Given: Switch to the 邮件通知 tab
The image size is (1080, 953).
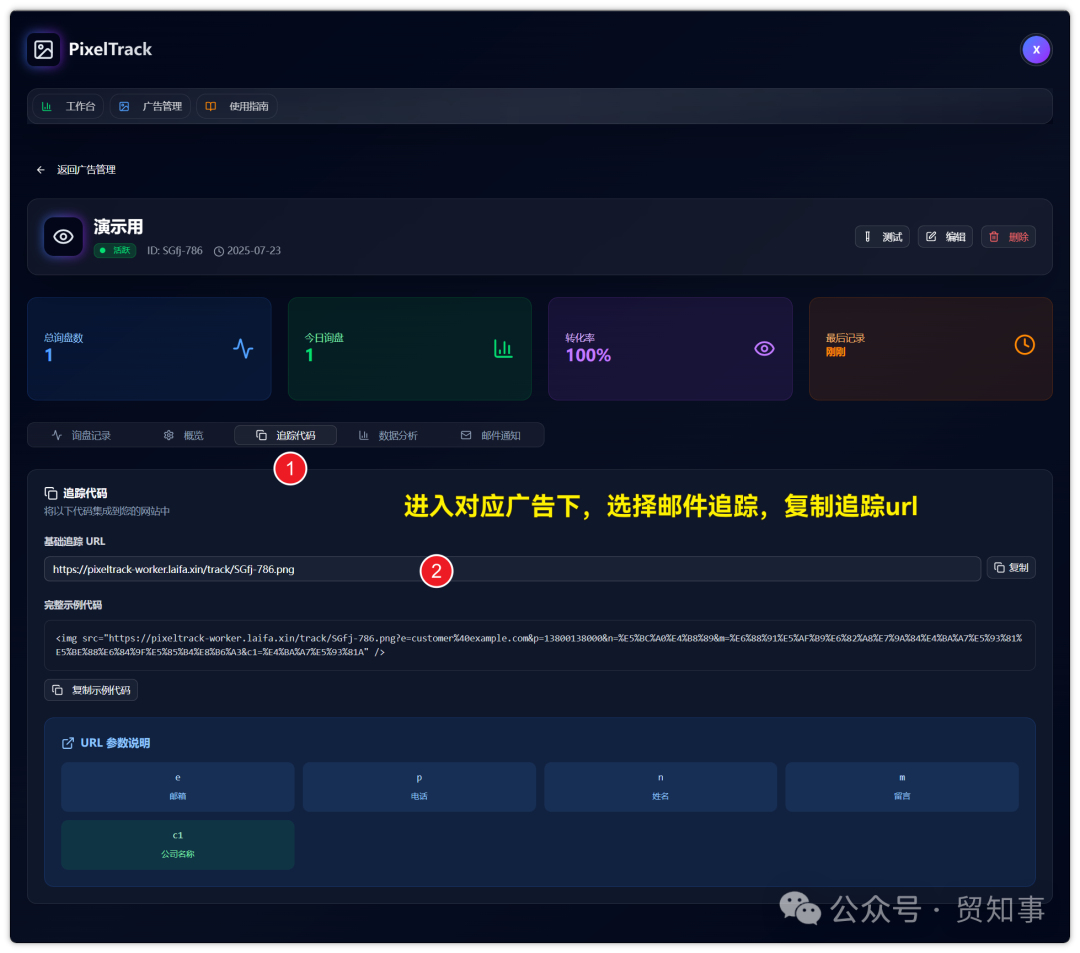Looking at the screenshot, I should click(490, 435).
